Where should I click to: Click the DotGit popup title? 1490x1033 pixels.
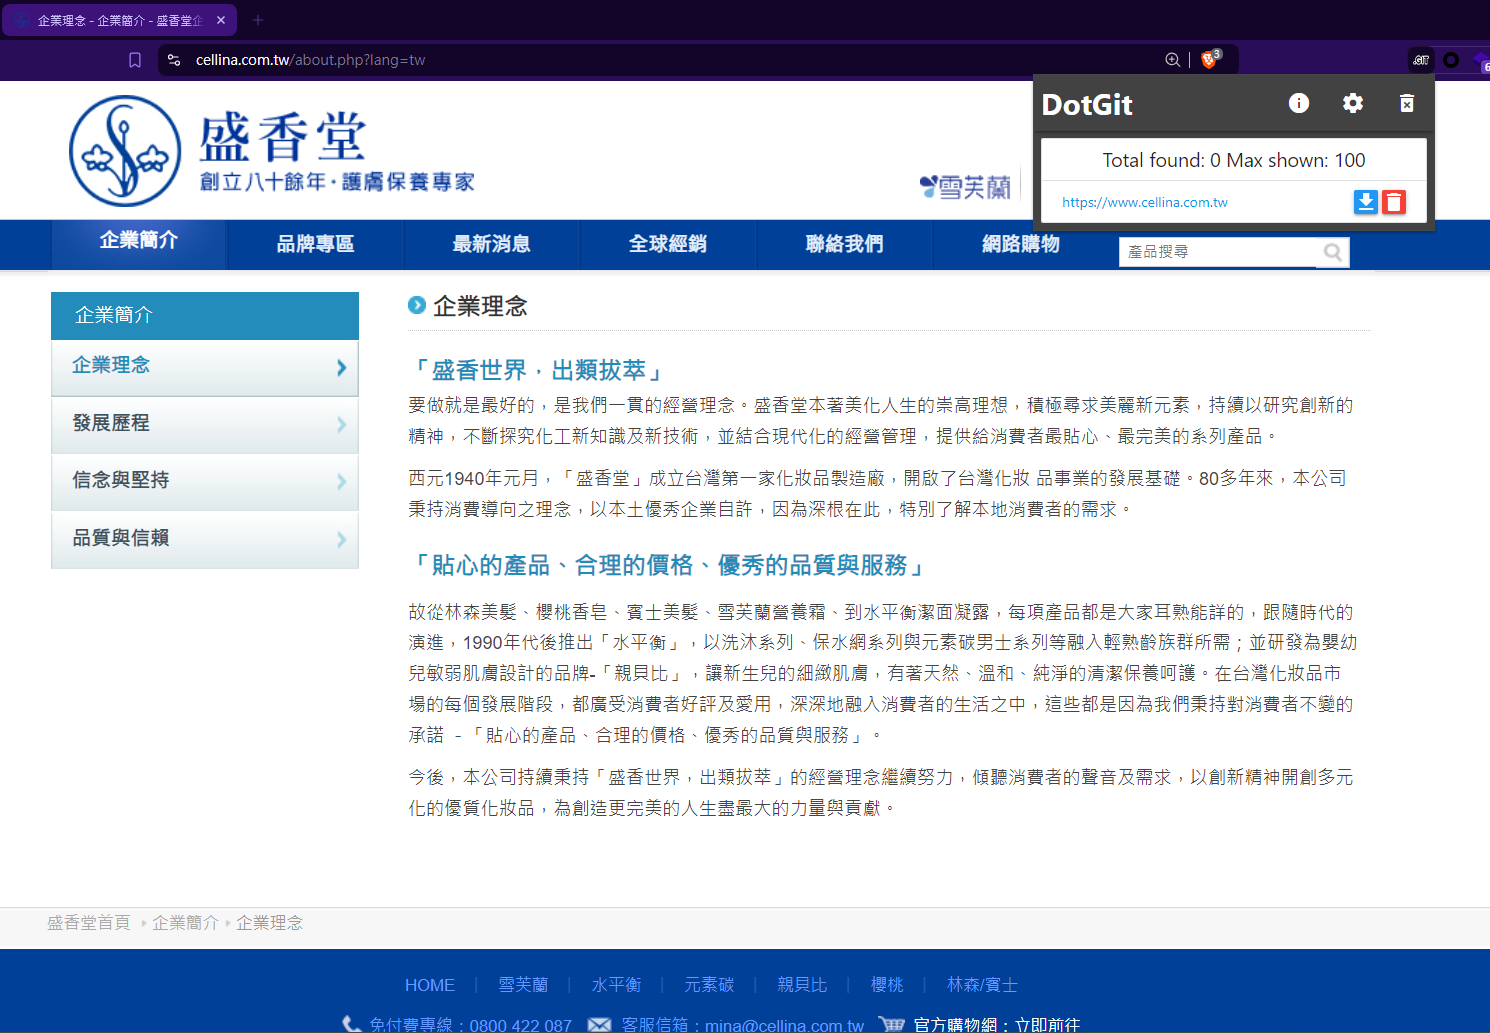(x=1087, y=104)
